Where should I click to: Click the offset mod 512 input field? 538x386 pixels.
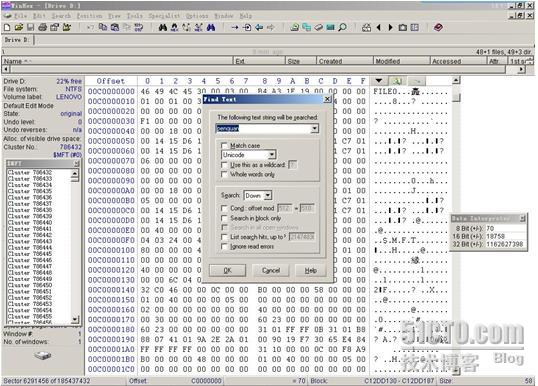[284, 208]
